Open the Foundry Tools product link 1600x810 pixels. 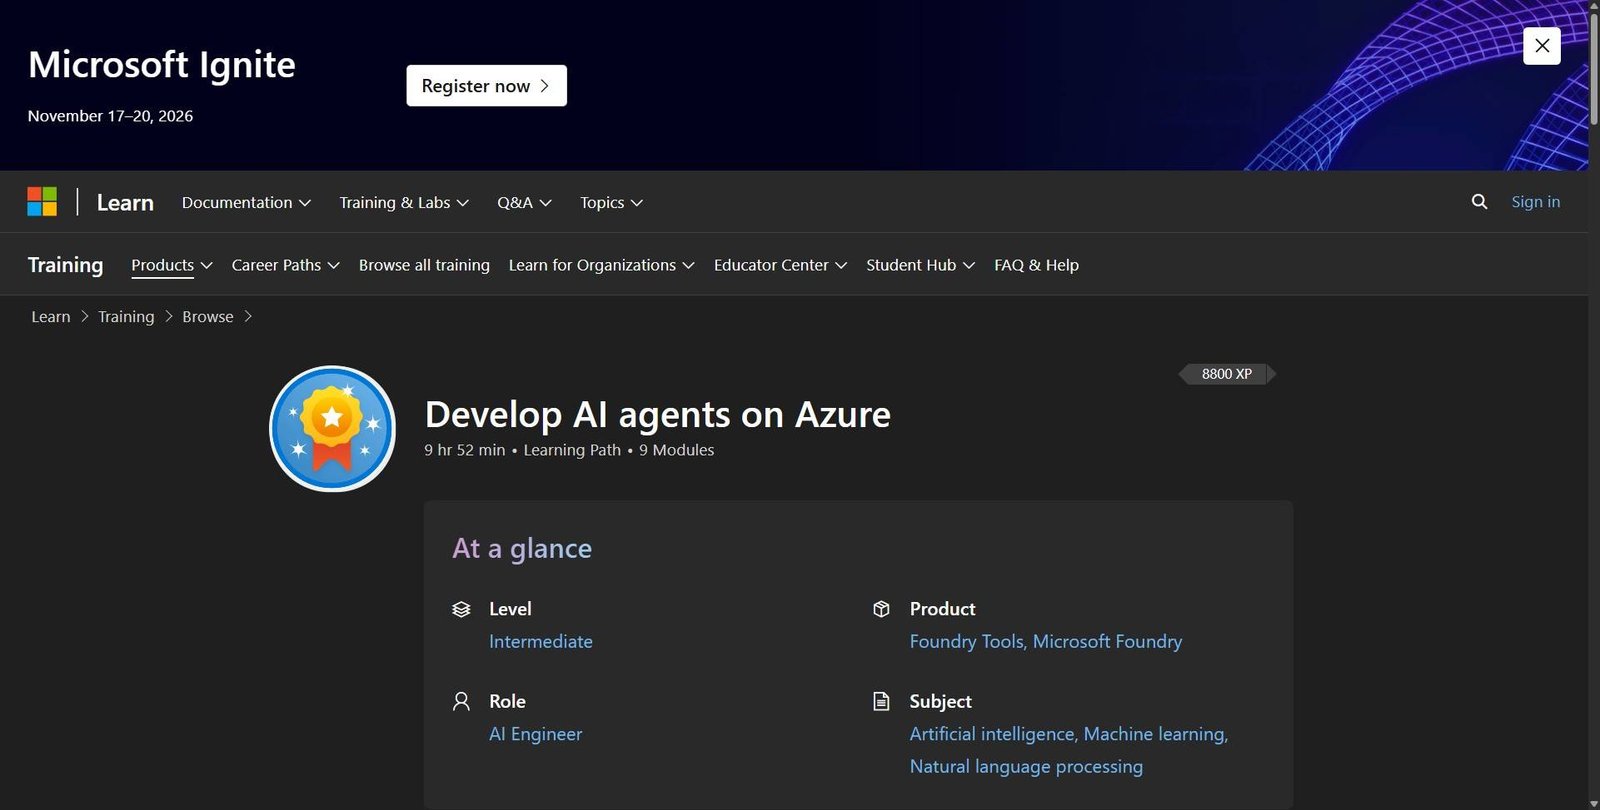click(x=967, y=641)
